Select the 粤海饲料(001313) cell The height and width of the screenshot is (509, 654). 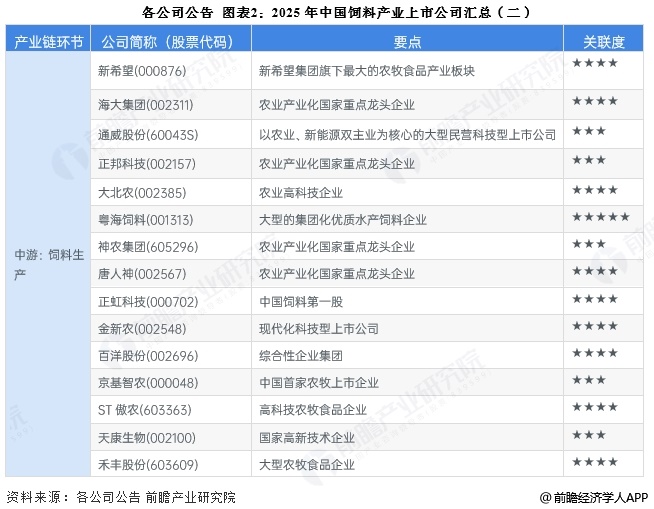[x=171, y=219]
